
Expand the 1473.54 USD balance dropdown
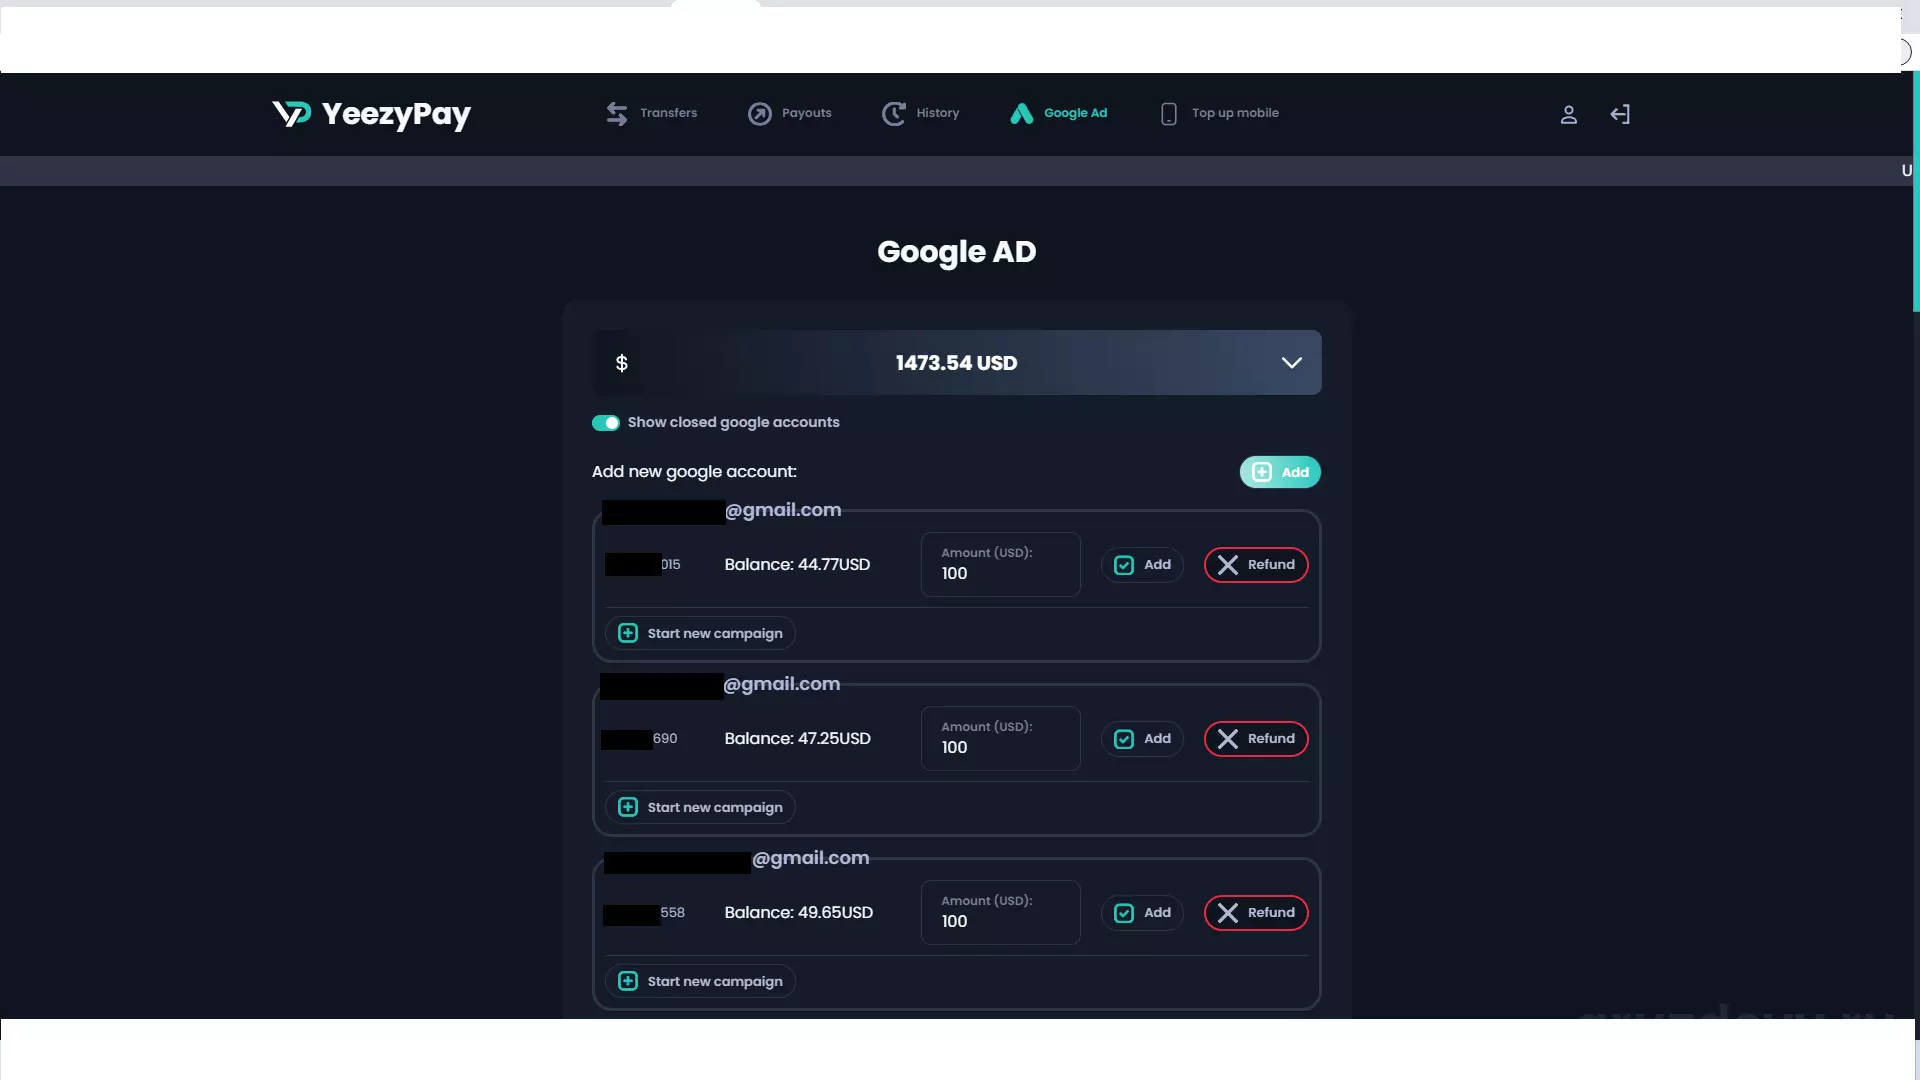click(x=1291, y=363)
